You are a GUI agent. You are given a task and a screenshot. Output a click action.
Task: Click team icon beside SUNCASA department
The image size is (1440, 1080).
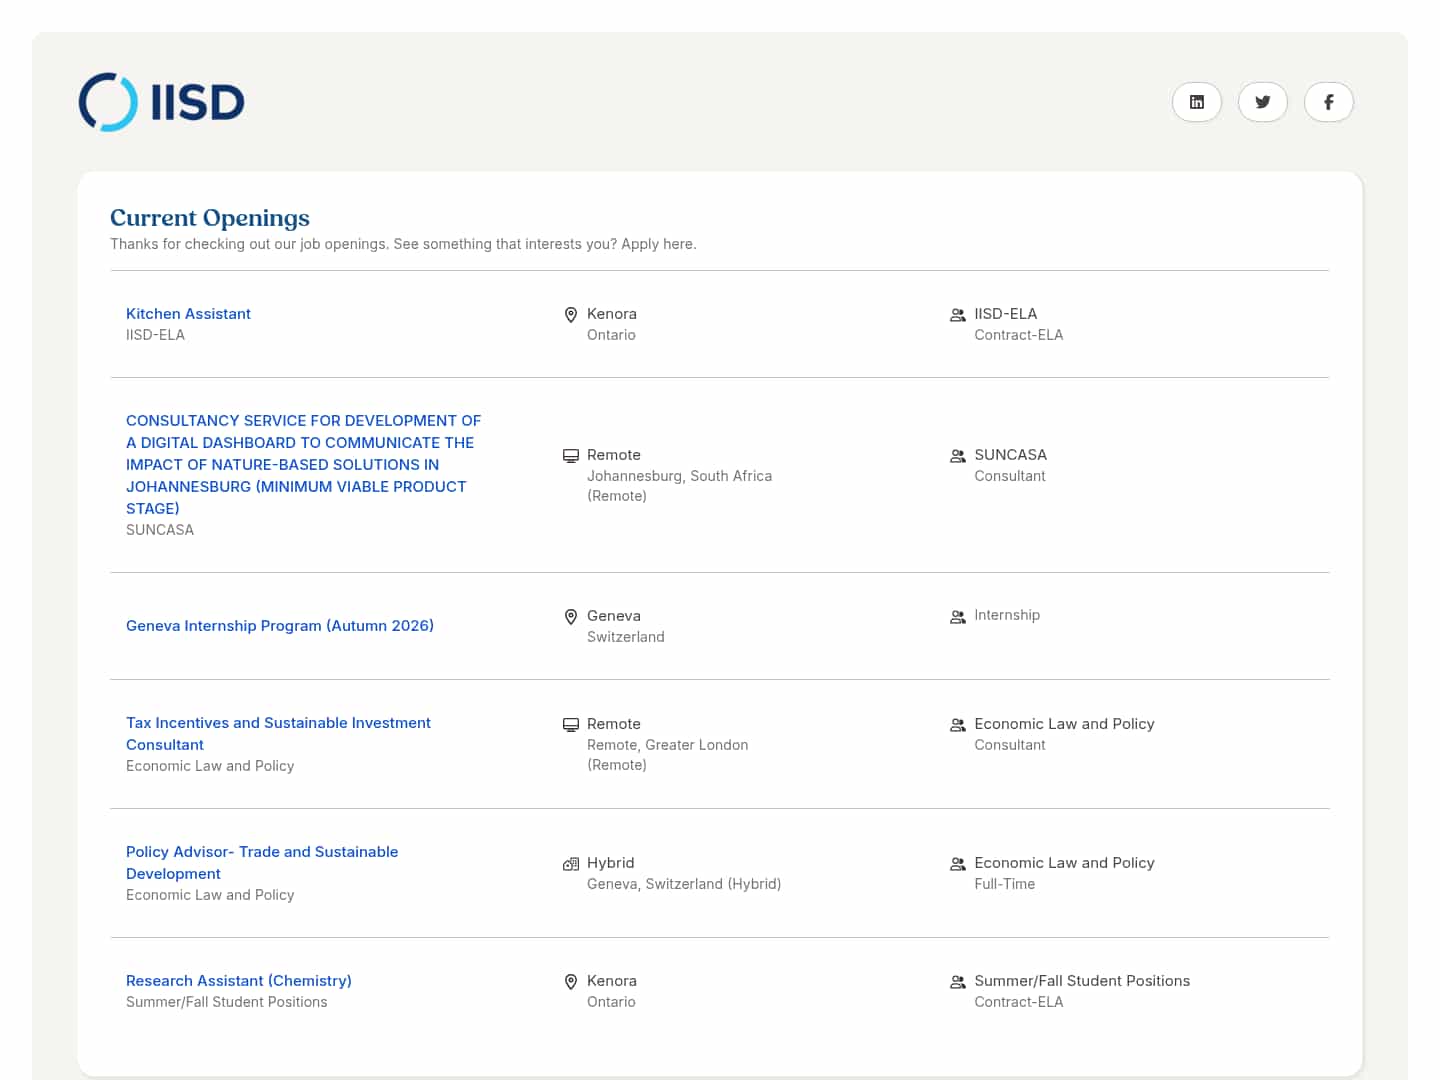pyautogui.click(x=958, y=456)
